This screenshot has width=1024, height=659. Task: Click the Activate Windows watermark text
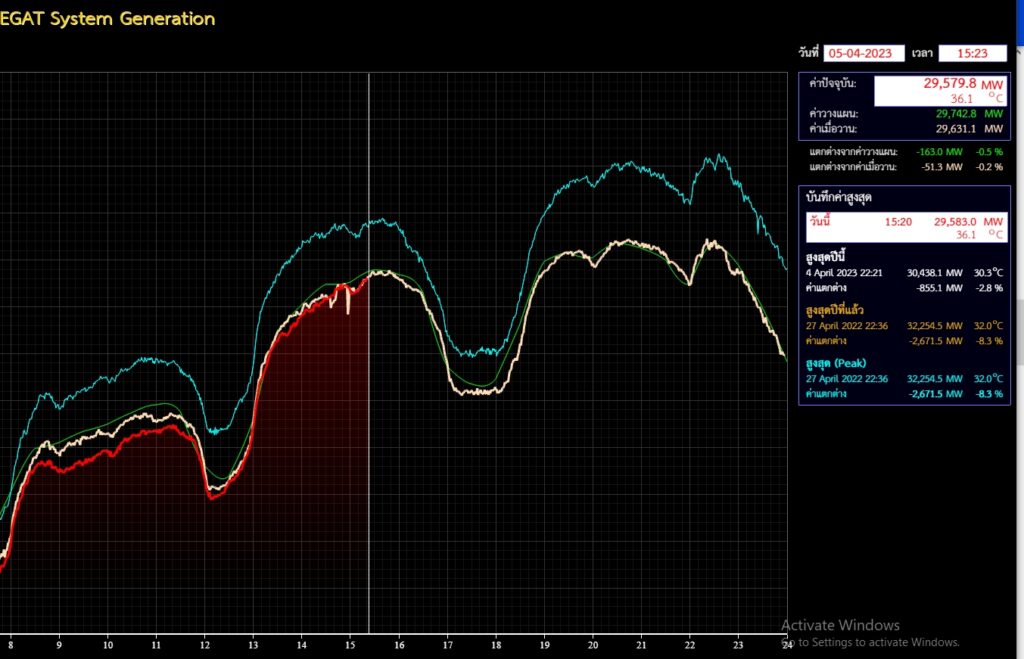840,625
